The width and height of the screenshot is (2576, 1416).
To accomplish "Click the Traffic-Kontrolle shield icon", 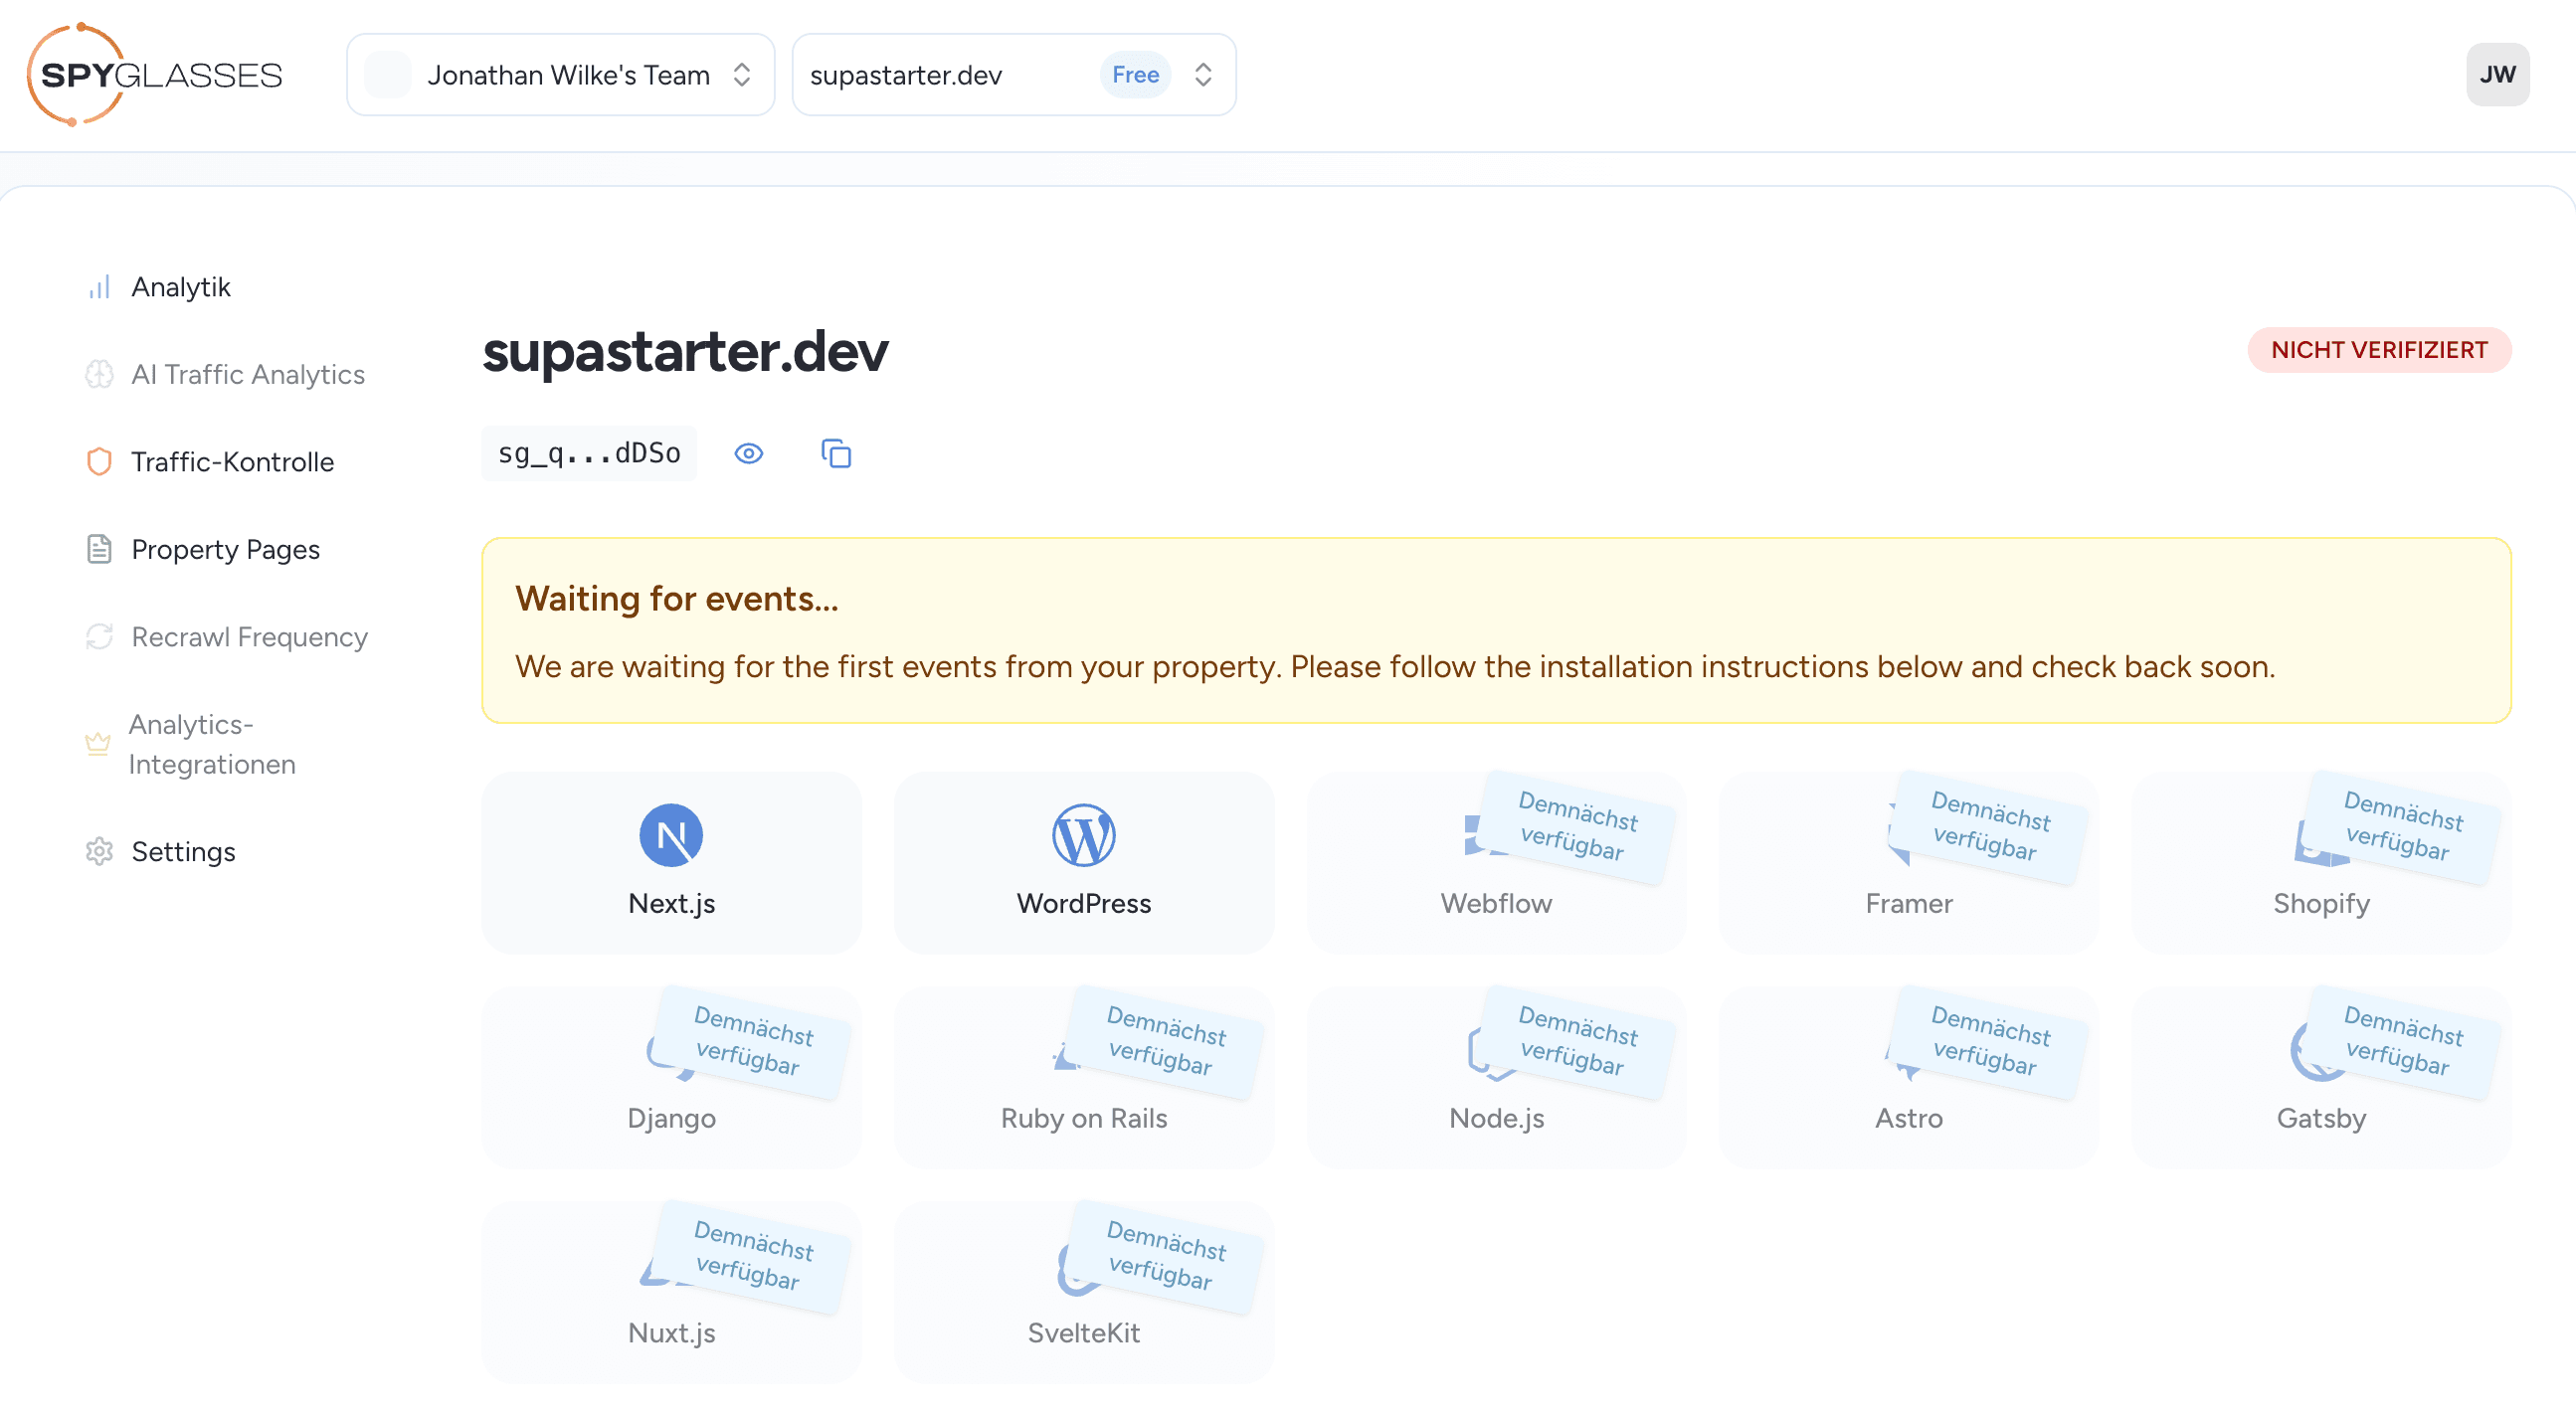I will click(x=99, y=462).
